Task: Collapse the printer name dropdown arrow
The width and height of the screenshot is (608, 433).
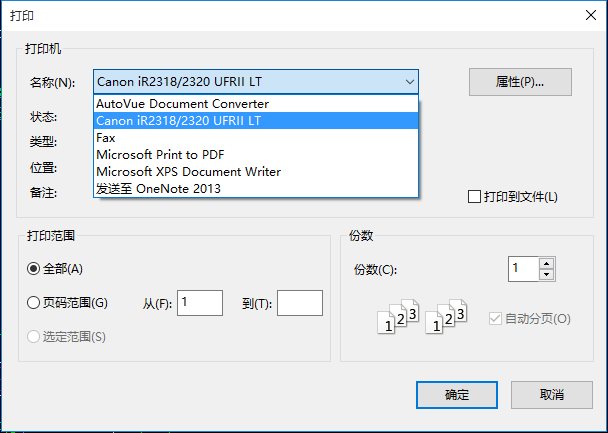Action: coord(409,81)
